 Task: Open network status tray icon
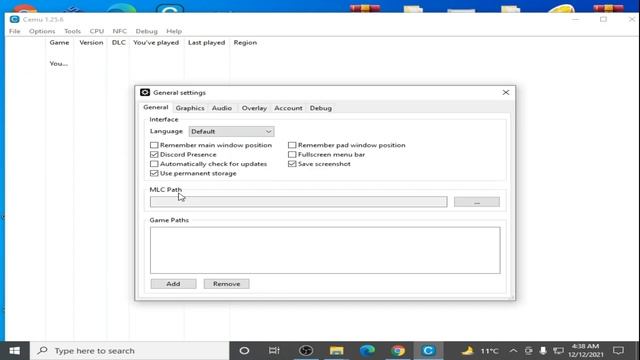[x=558, y=351]
